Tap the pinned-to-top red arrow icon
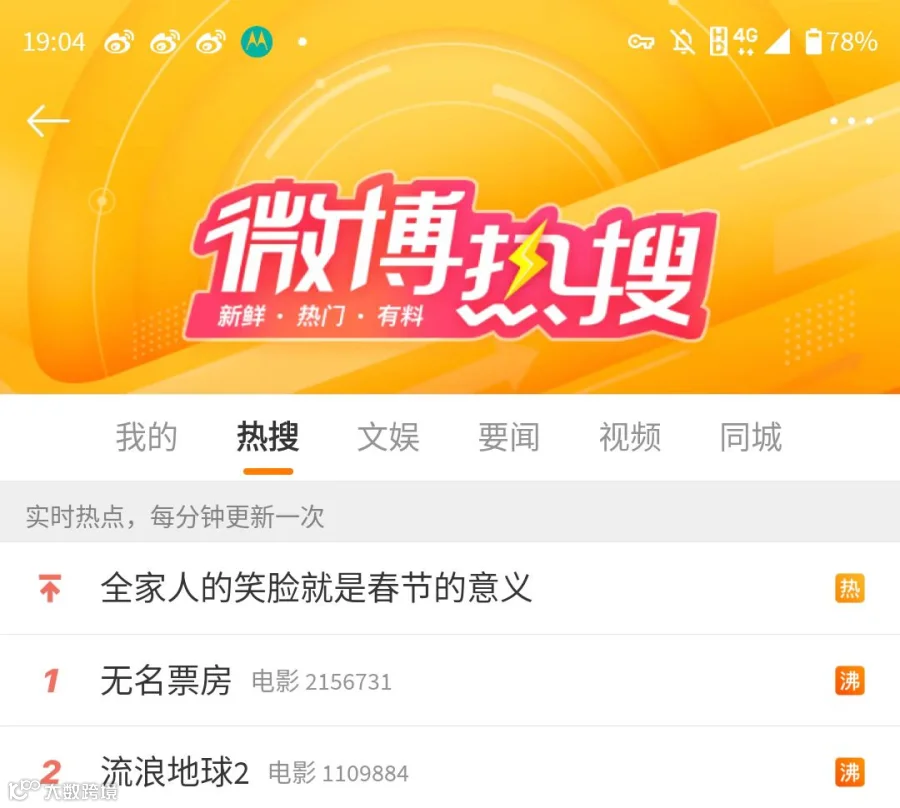The height and width of the screenshot is (808, 900). pos(50,588)
